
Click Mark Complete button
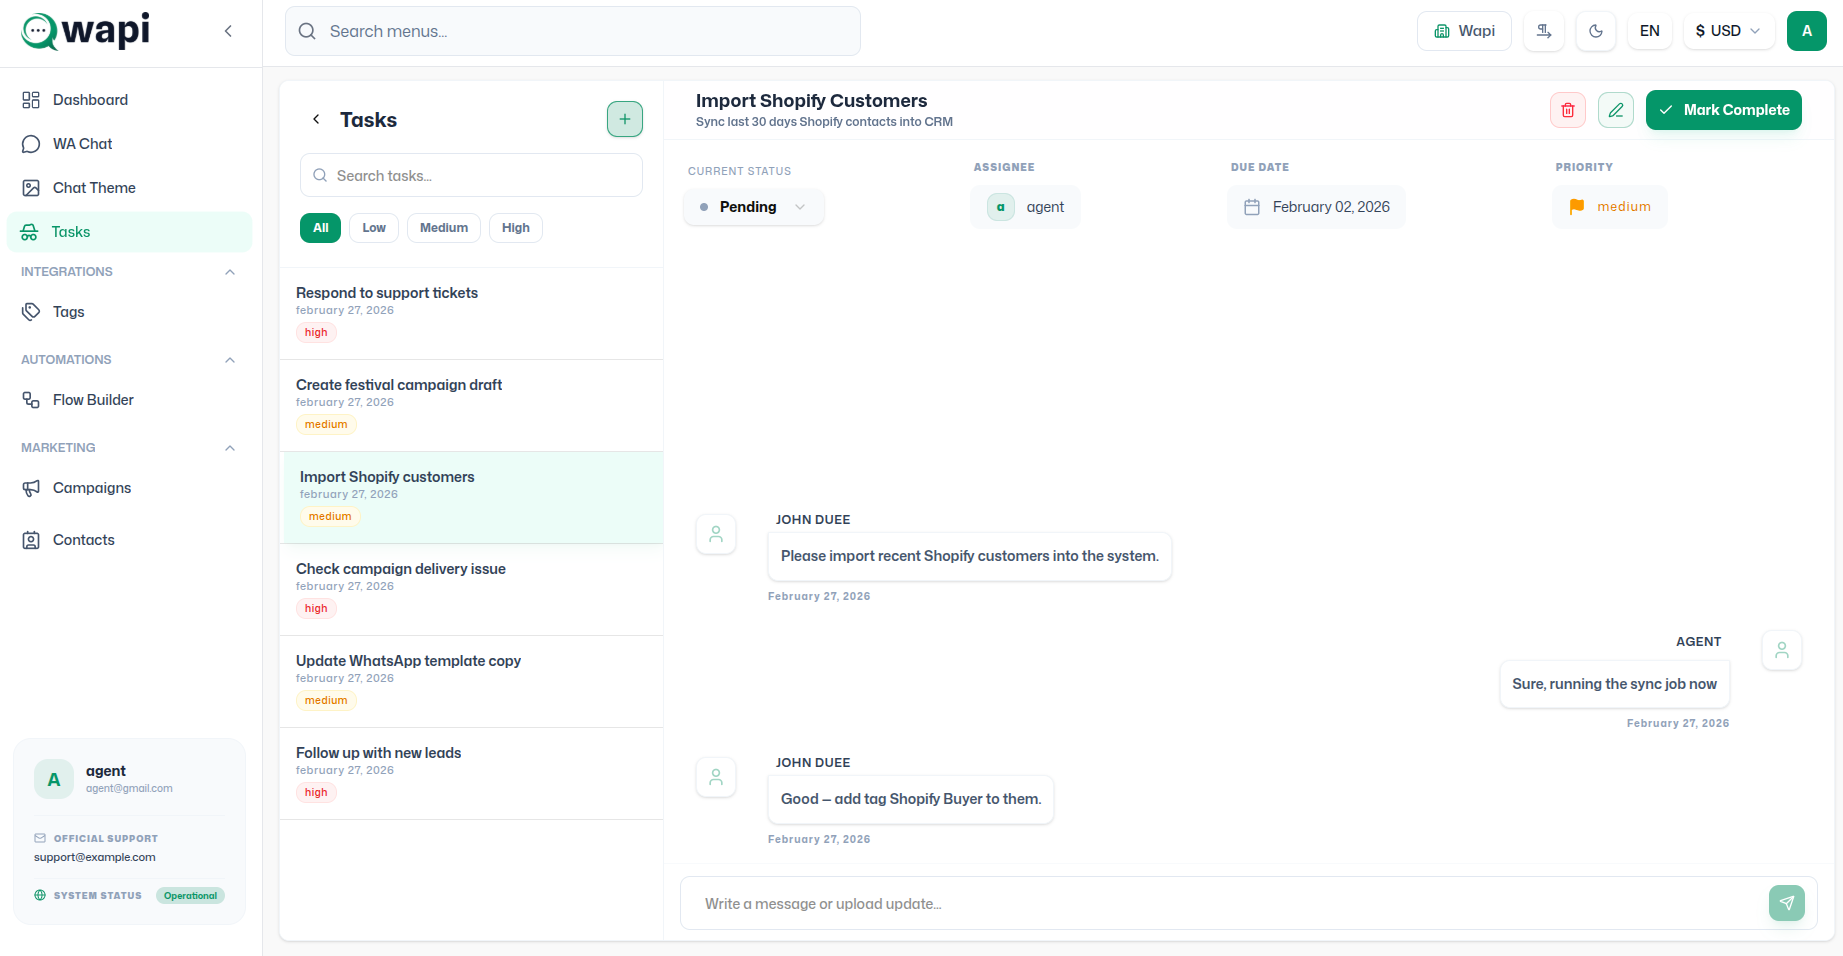[1724, 110]
